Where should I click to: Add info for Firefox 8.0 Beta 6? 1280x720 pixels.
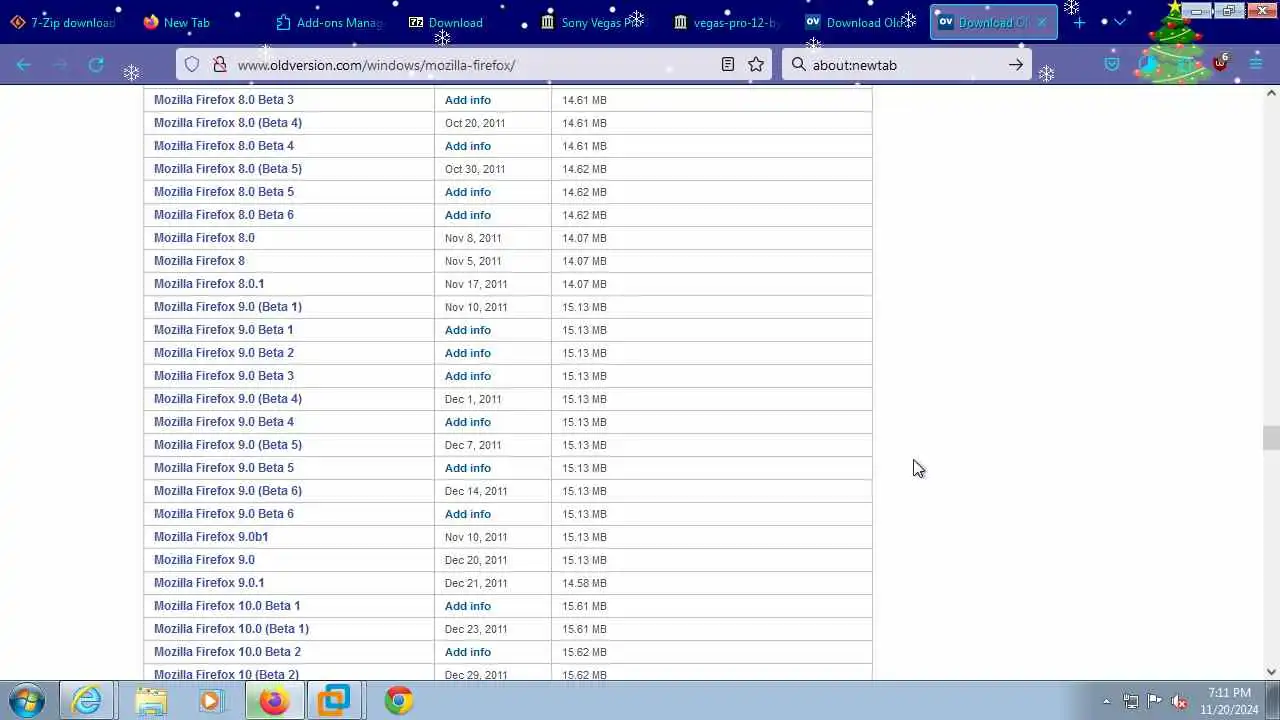tap(468, 215)
